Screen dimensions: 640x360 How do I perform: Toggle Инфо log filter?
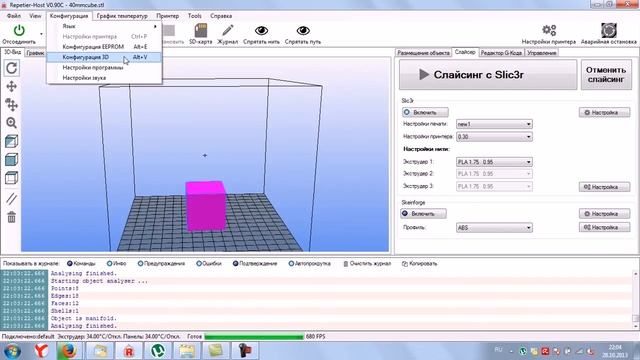tap(116, 264)
